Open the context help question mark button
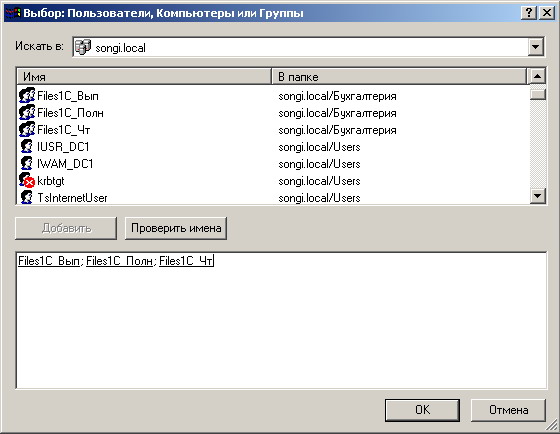The width and height of the screenshot is (560, 434). 529,13
